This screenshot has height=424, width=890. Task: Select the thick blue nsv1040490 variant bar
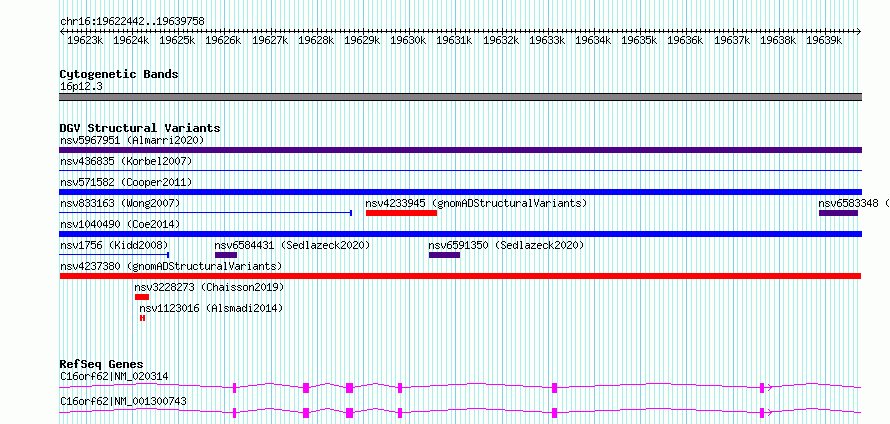click(460, 234)
